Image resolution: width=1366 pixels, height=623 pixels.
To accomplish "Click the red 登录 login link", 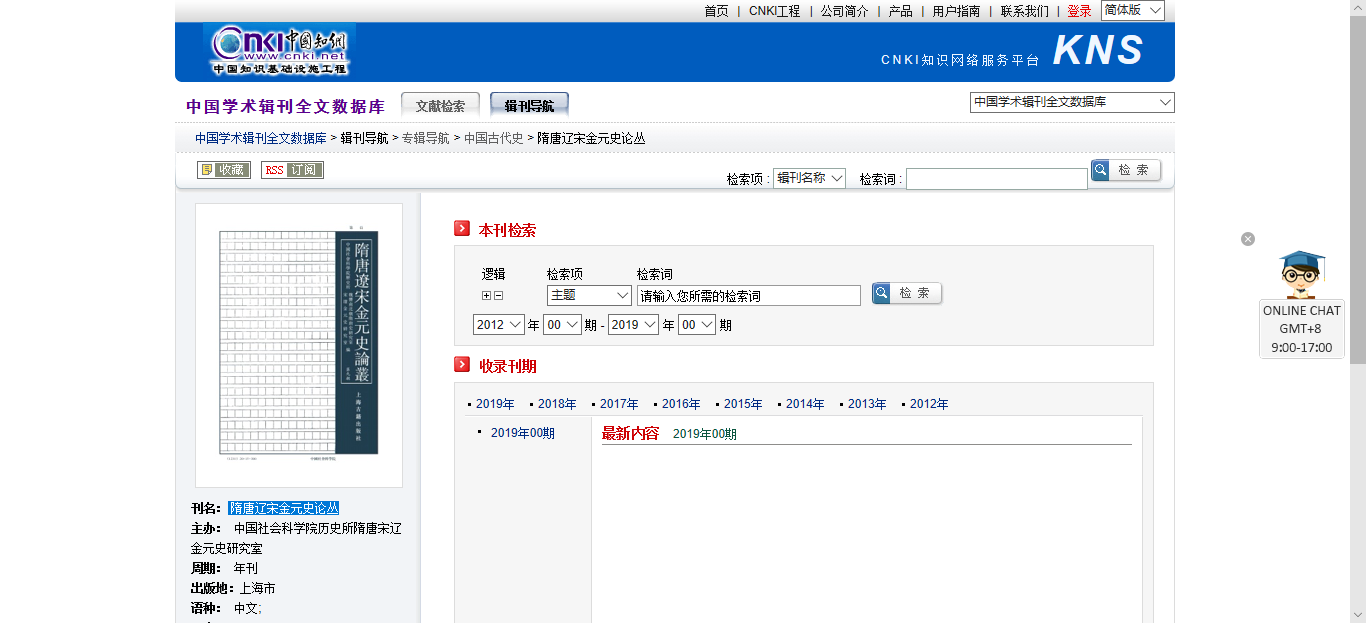I will pos(1080,11).
